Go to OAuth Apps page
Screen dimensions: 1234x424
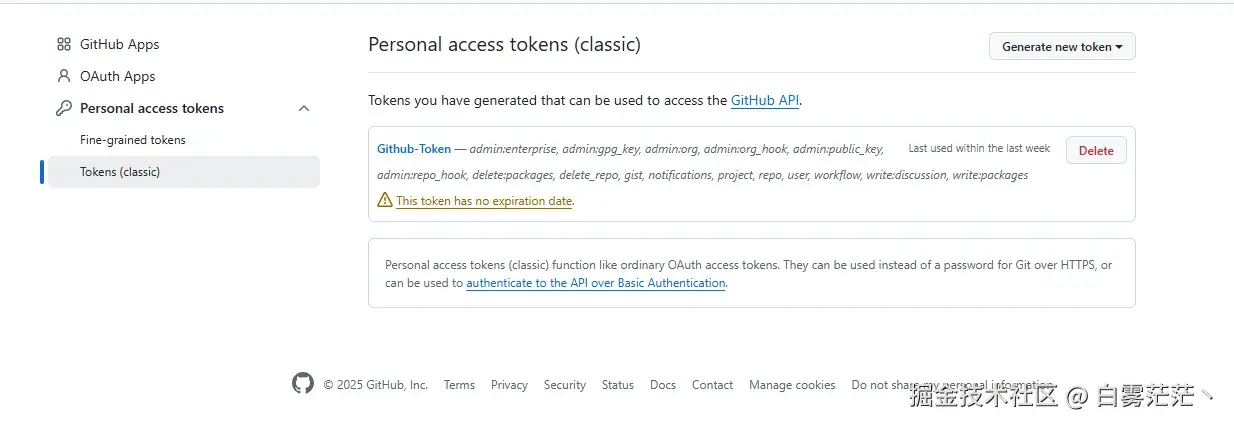click(117, 76)
